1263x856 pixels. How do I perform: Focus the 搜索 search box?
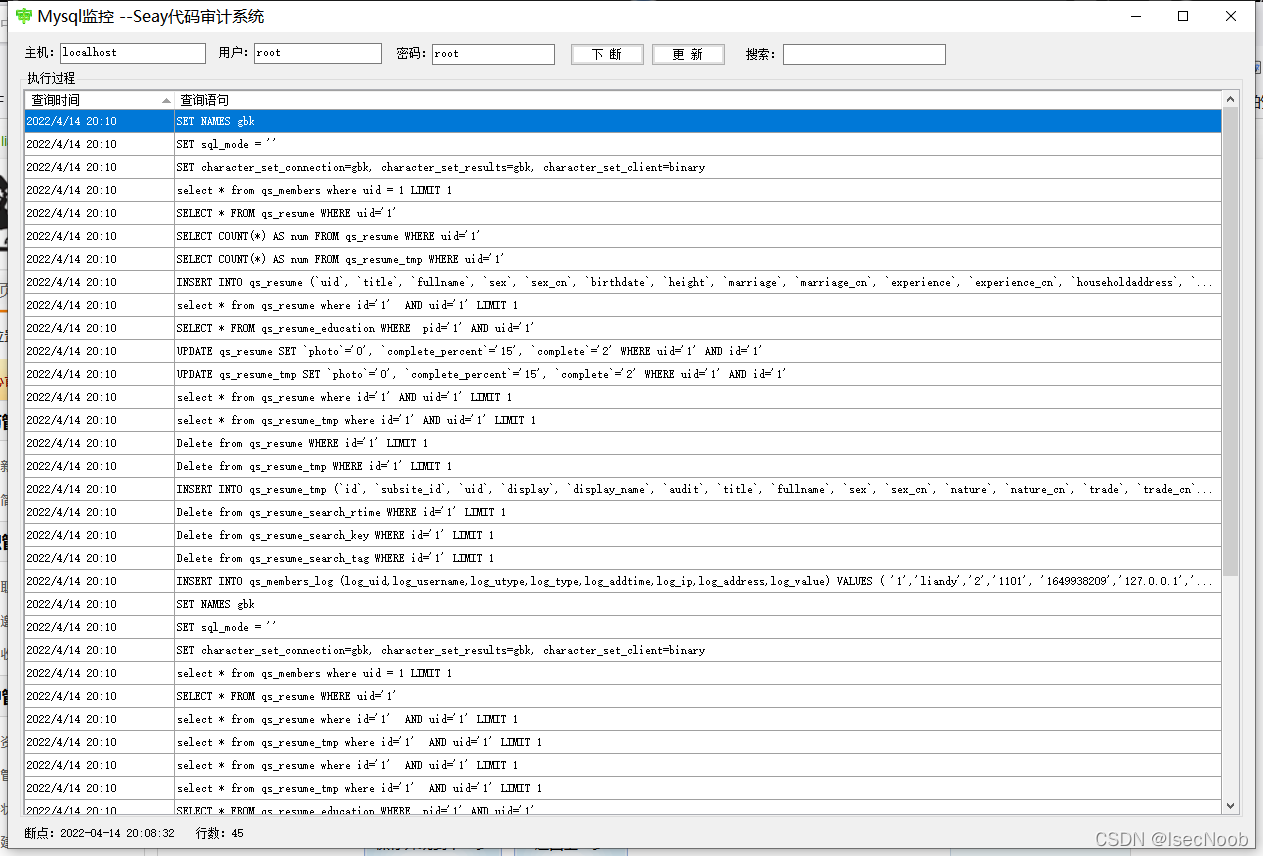click(x=864, y=54)
